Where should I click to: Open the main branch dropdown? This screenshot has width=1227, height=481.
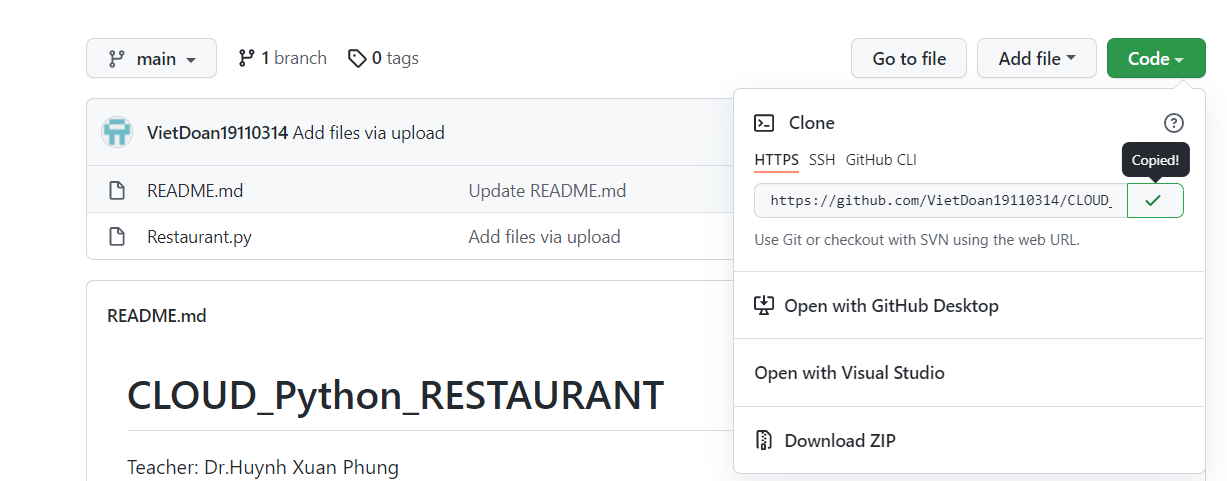point(151,59)
